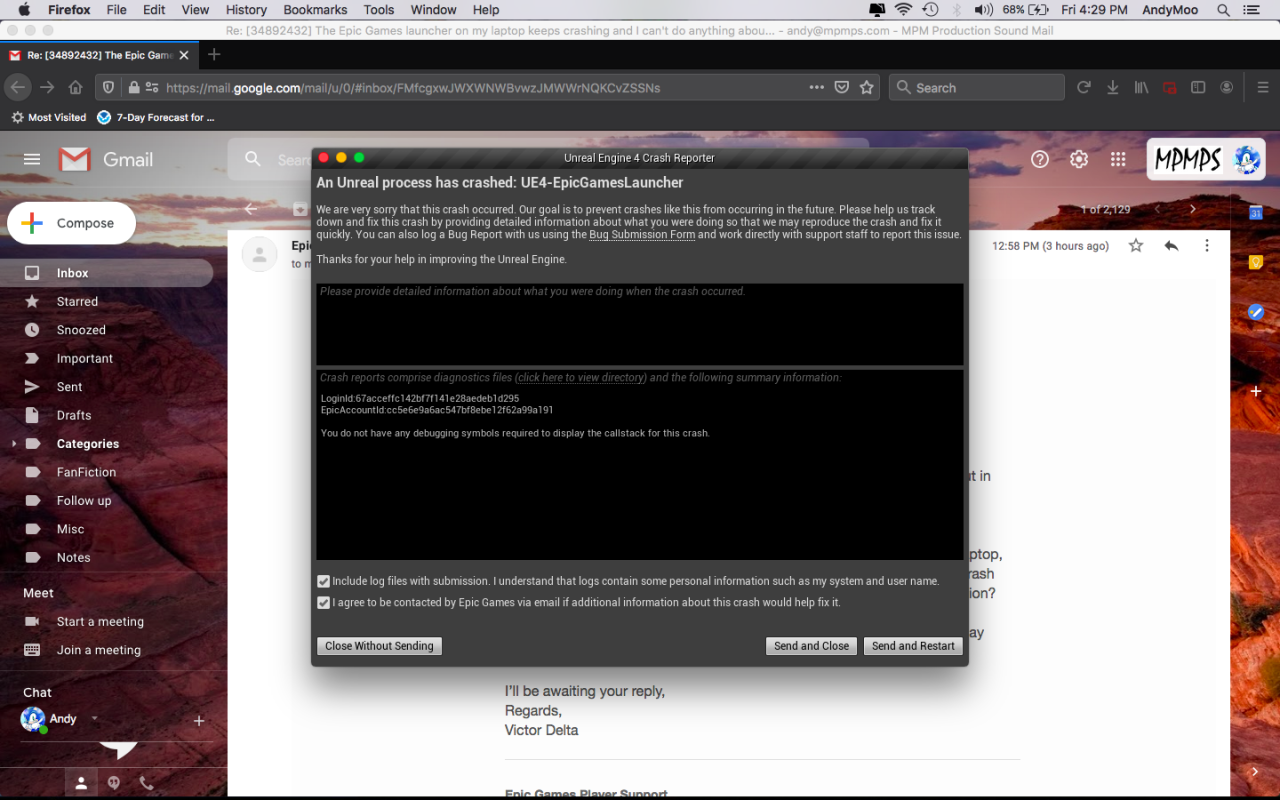
Task: Open the Bug Submission Form link
Action: [x=642, y=235]
